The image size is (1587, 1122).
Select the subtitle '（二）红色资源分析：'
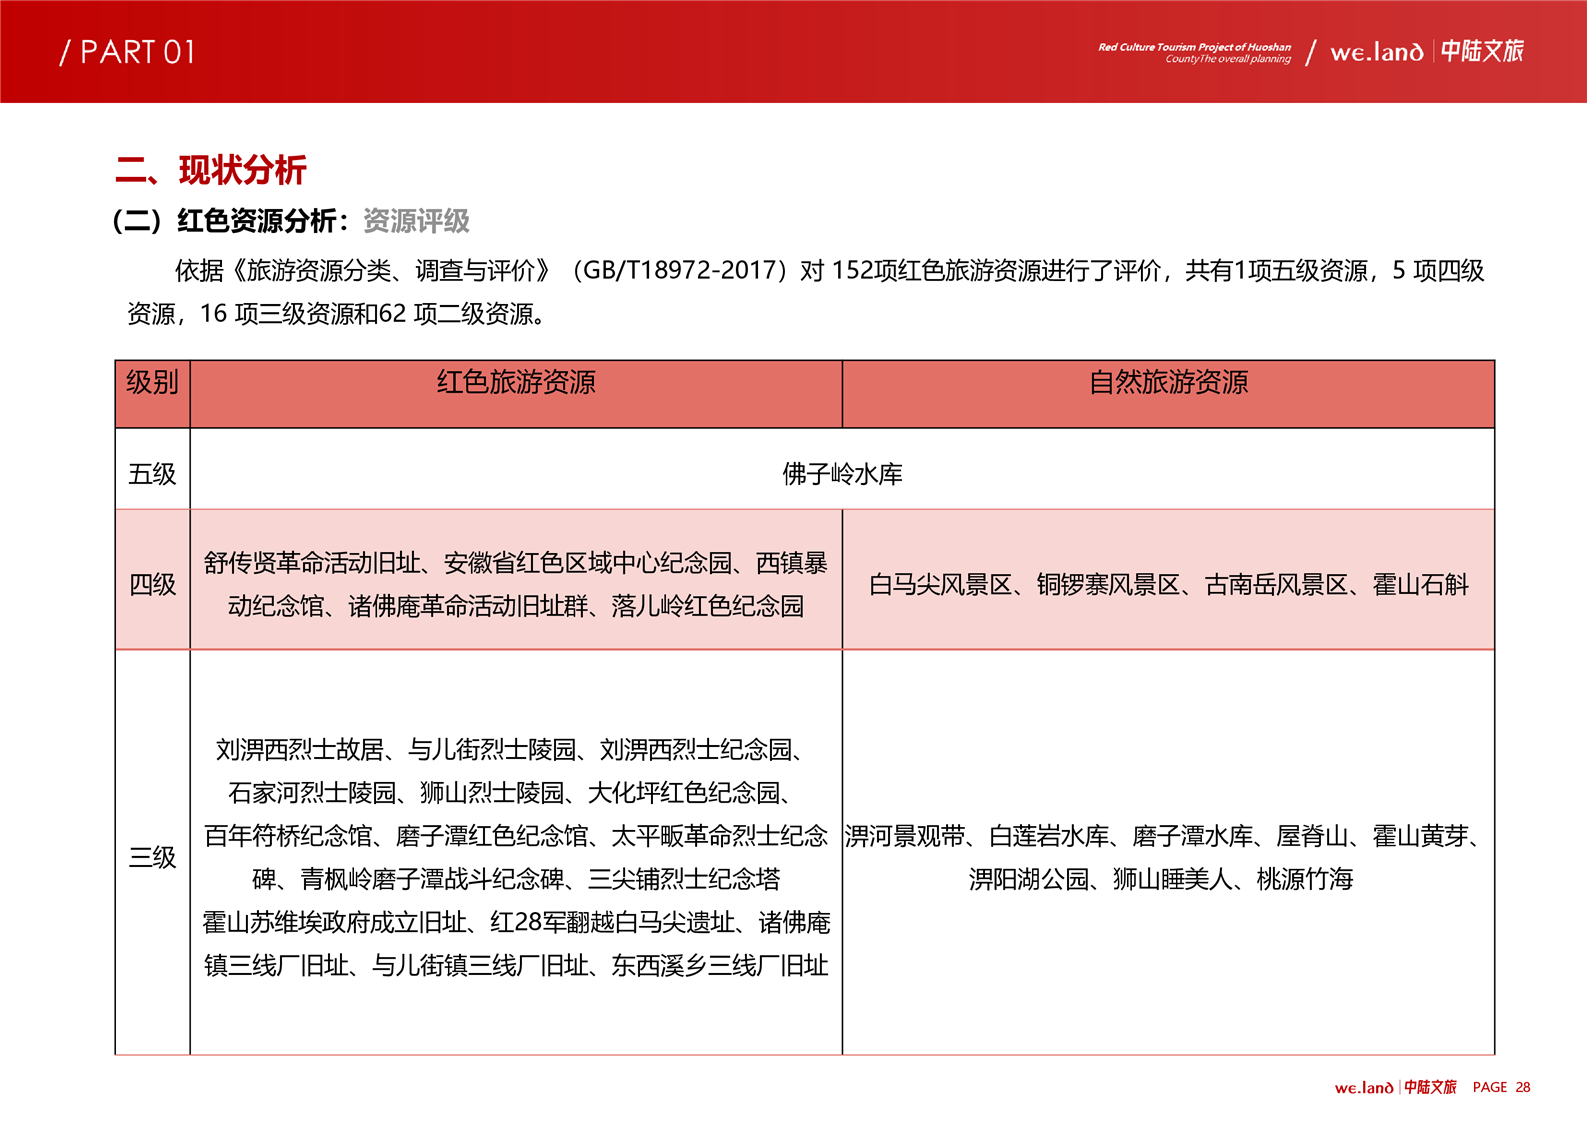[x=233, y=221]
